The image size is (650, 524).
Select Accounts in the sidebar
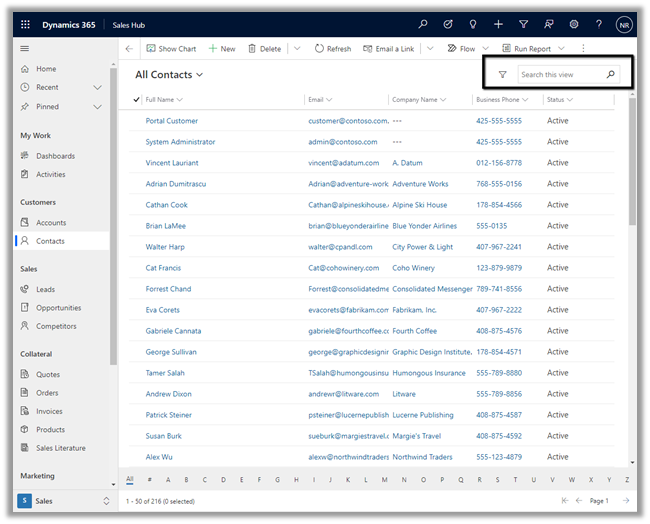(x=51, y=223)
